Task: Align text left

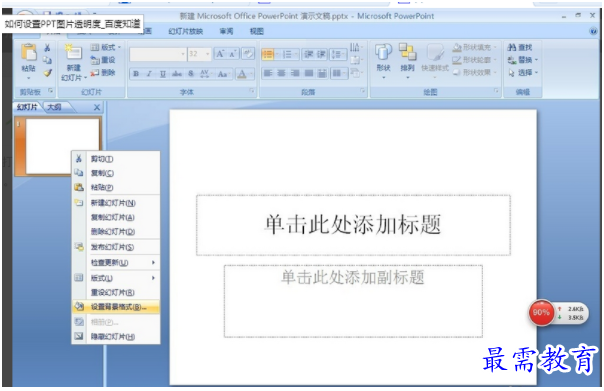Action: 268,73
